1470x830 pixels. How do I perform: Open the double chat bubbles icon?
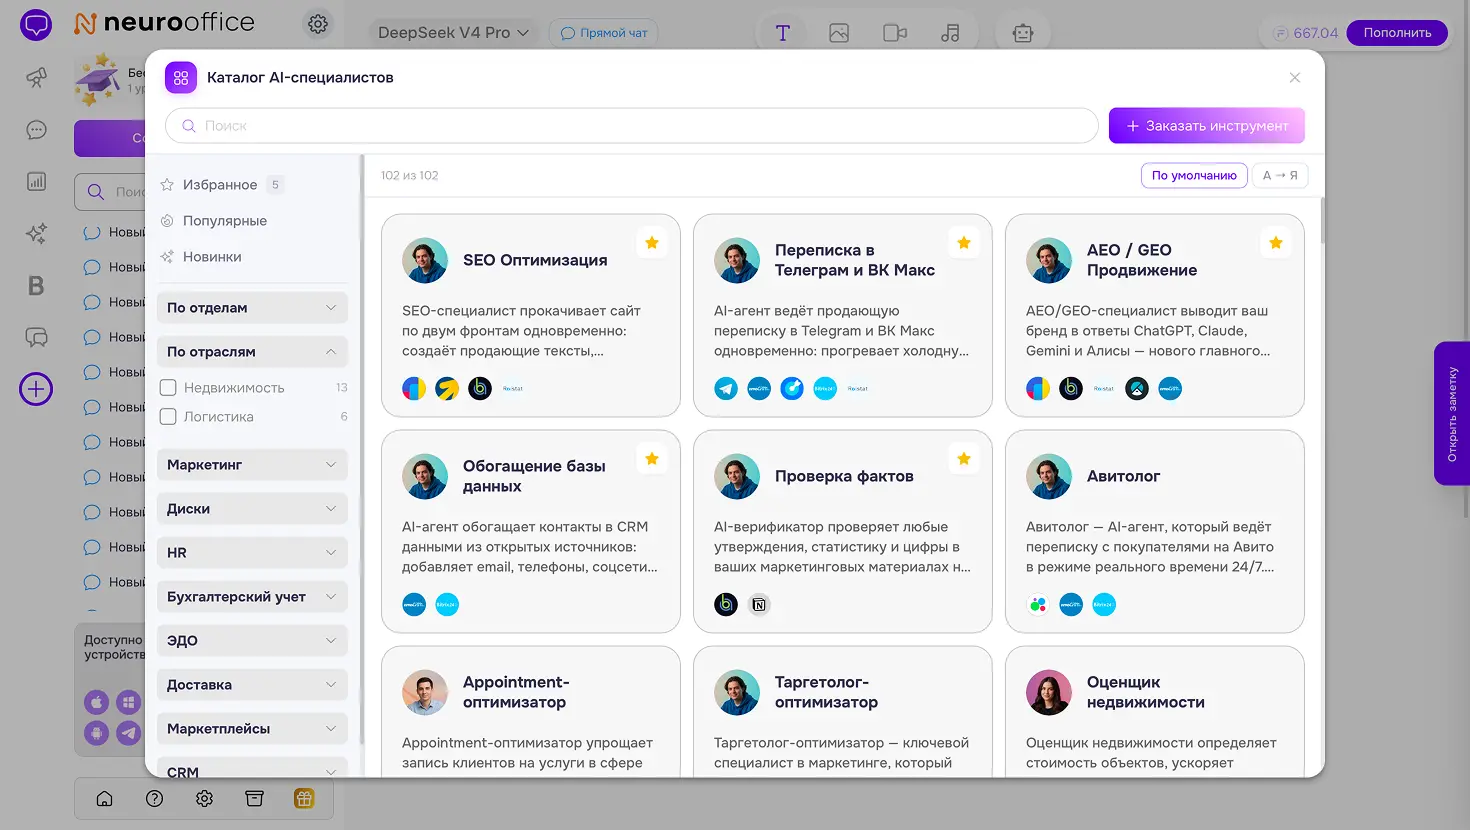[x=36, y=337]
